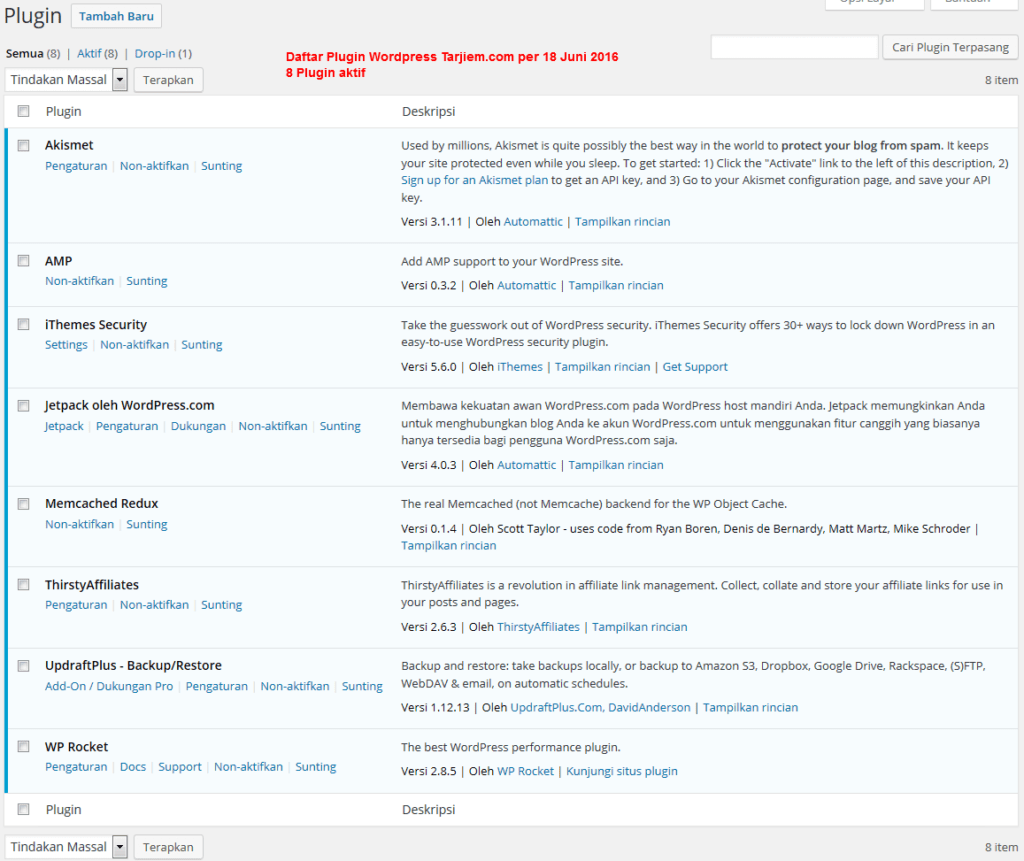Click Non-aktifkan under ThirstyAffiliates
This screenshot has height=861, width=1024.
coord(154,605)
